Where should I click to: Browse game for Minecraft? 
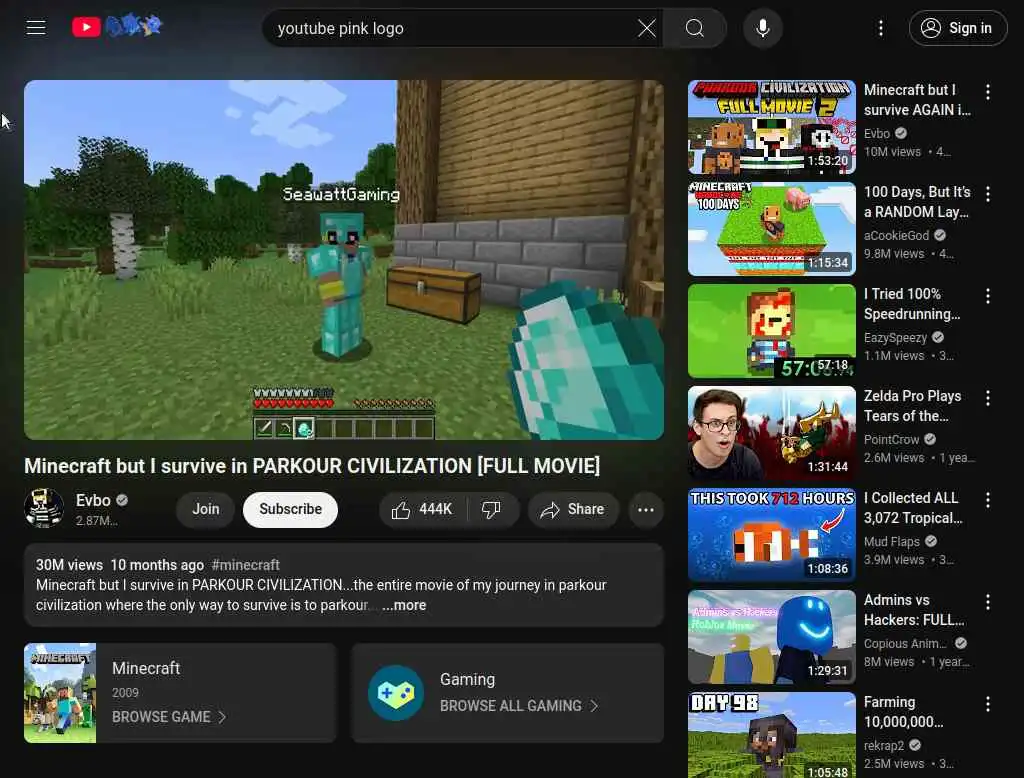pyautogui.click(x=168, y=717)
